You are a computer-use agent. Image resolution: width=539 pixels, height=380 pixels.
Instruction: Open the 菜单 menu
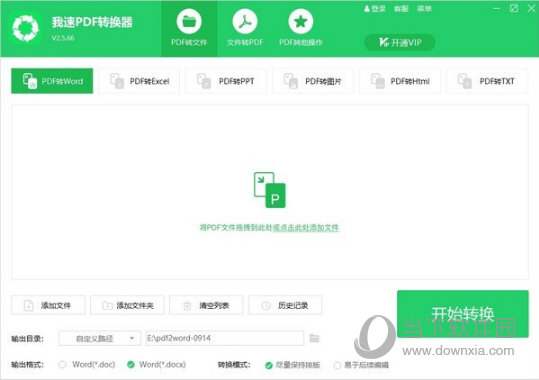click(x=424, y=9)
